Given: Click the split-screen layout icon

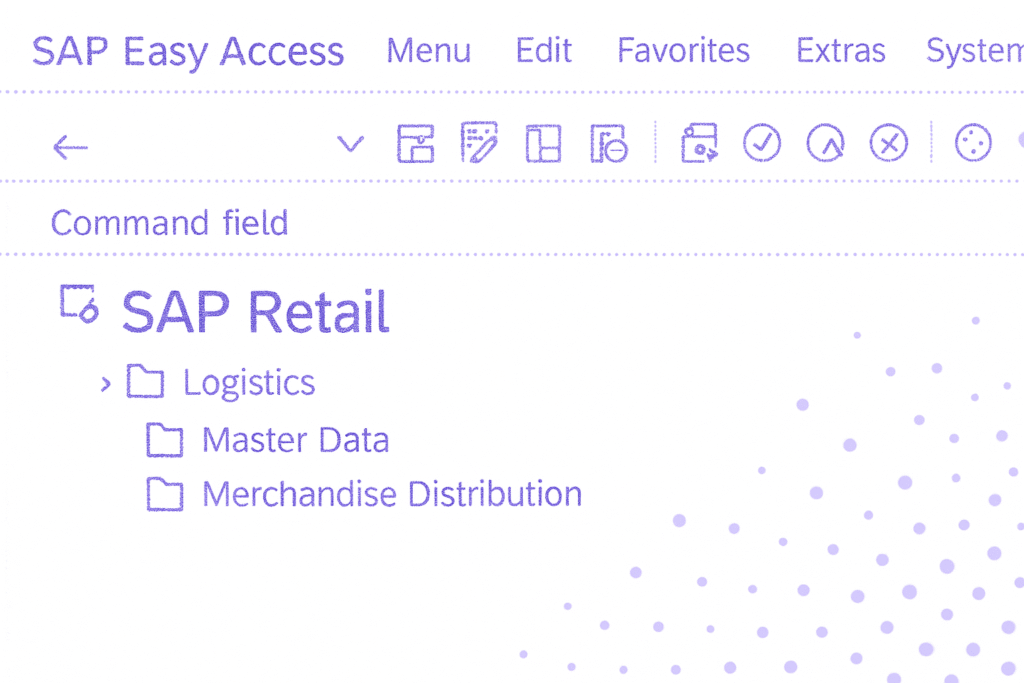Looking at the screenshot, I should tap(543, 144).
